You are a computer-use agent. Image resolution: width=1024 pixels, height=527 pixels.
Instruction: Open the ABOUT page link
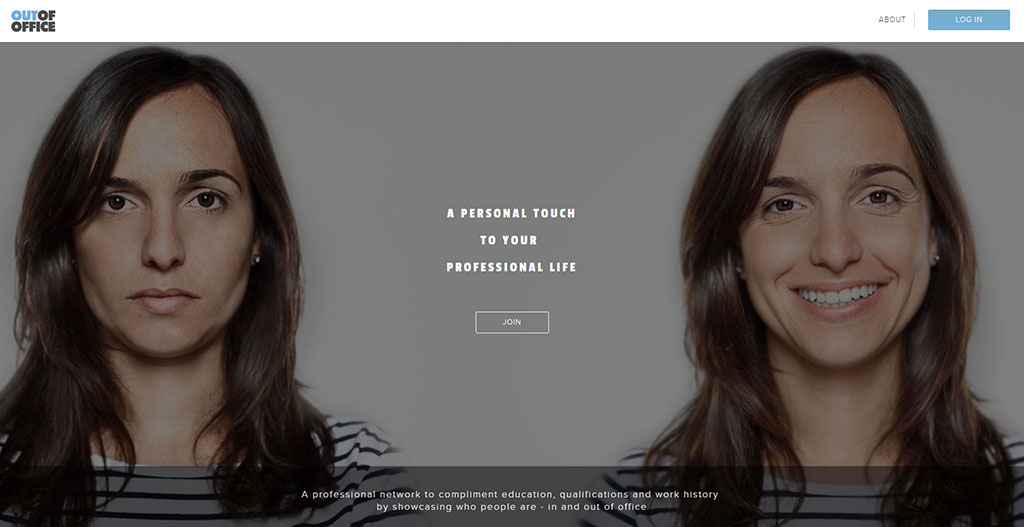(891, 20)
